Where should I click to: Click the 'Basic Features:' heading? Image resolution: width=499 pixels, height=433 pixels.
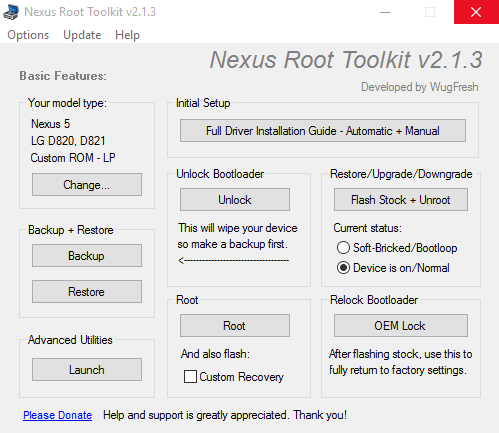coord(63,76)
